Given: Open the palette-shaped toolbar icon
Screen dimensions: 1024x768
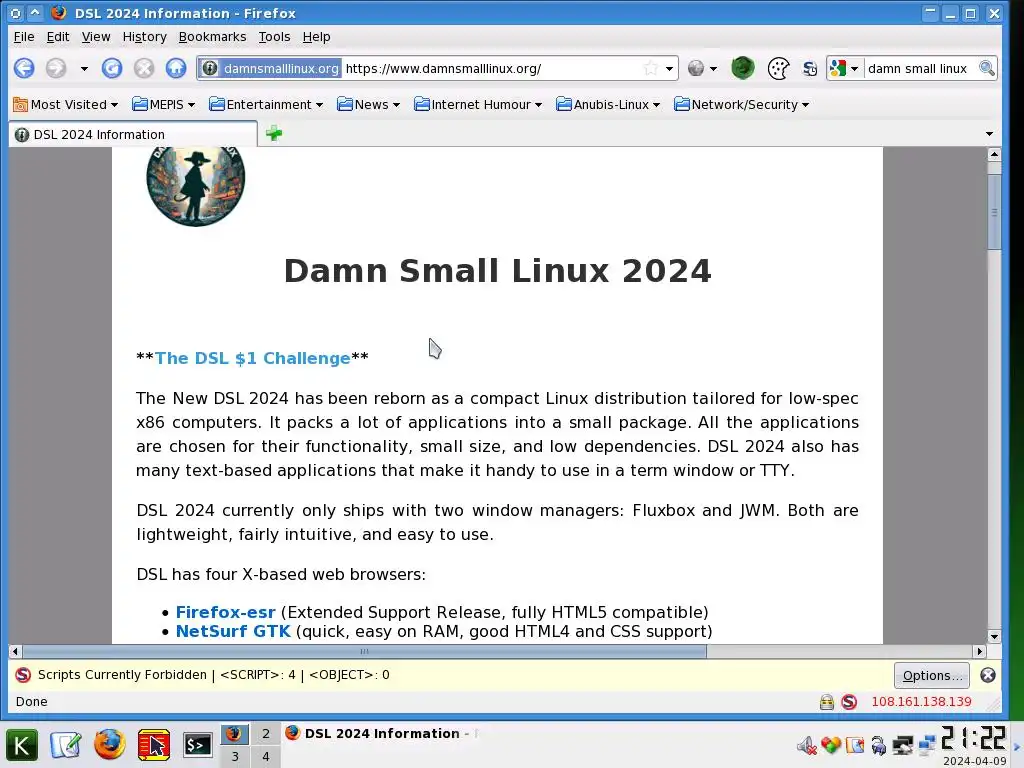Looking at the screenshot, I should (x=778, y=69).
